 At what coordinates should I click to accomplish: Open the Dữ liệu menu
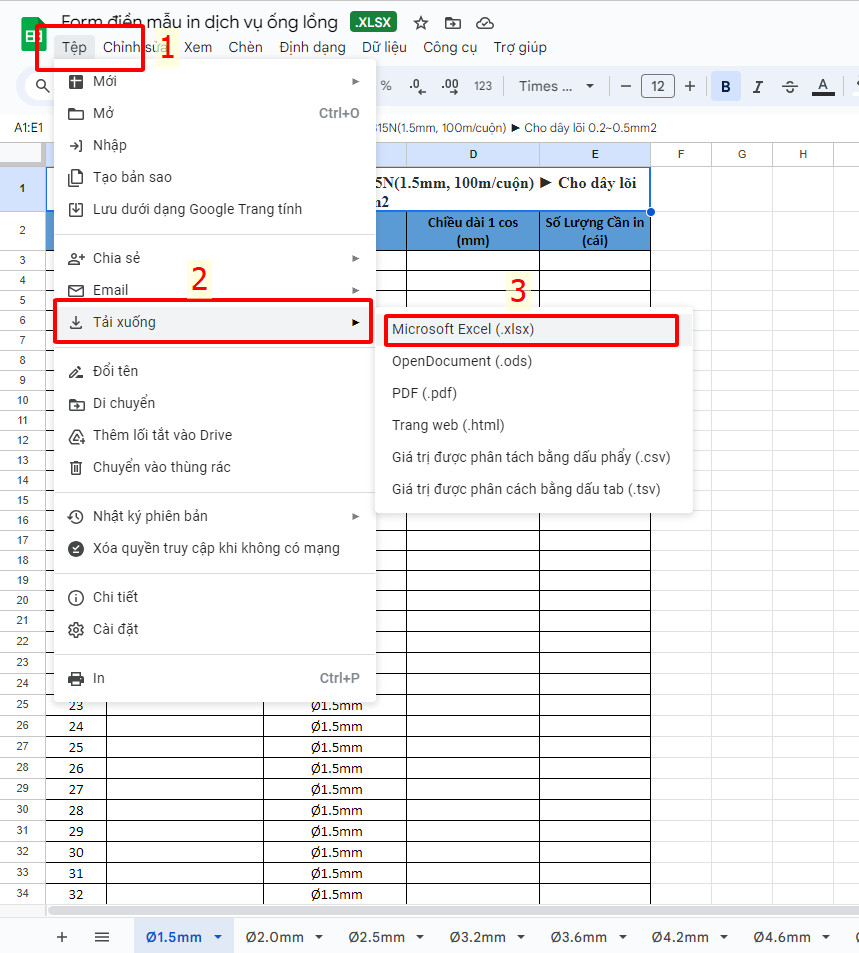[384, 47]
